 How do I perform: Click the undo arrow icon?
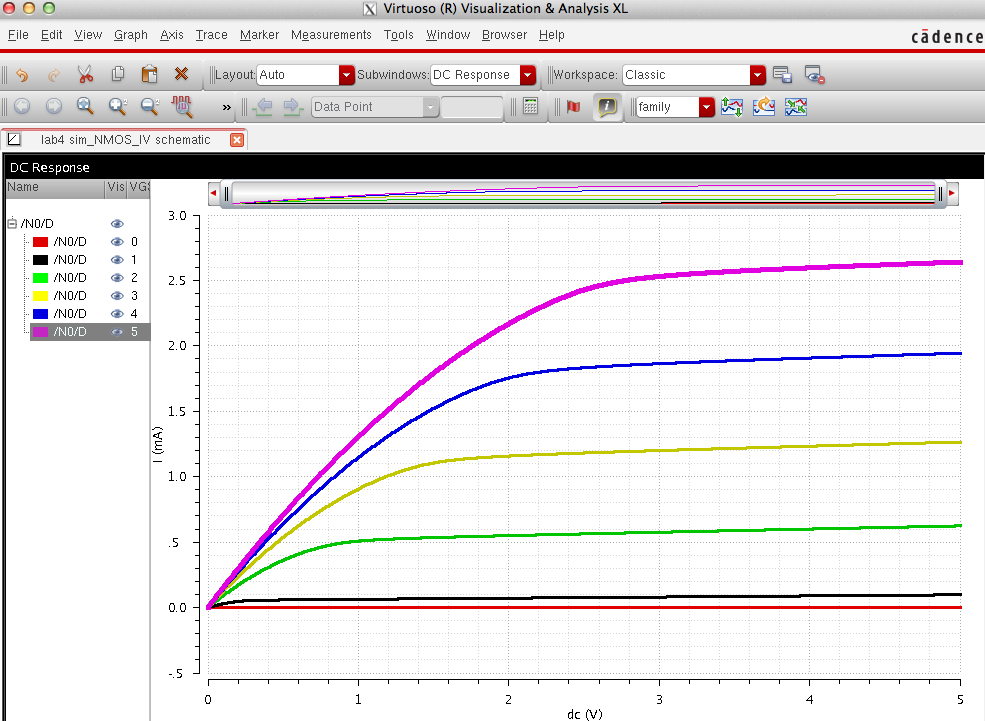(22, 74)
